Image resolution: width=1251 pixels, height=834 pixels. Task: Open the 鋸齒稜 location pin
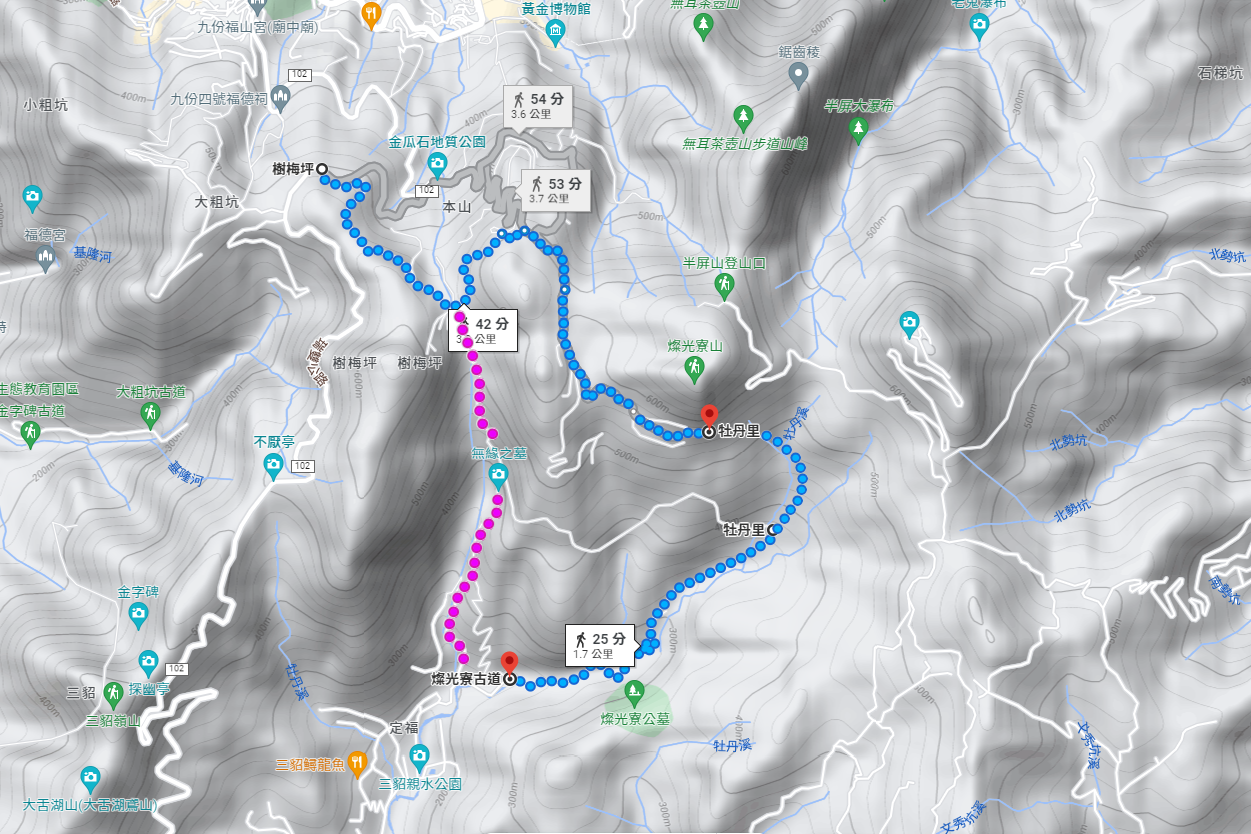tap(798, 75)
